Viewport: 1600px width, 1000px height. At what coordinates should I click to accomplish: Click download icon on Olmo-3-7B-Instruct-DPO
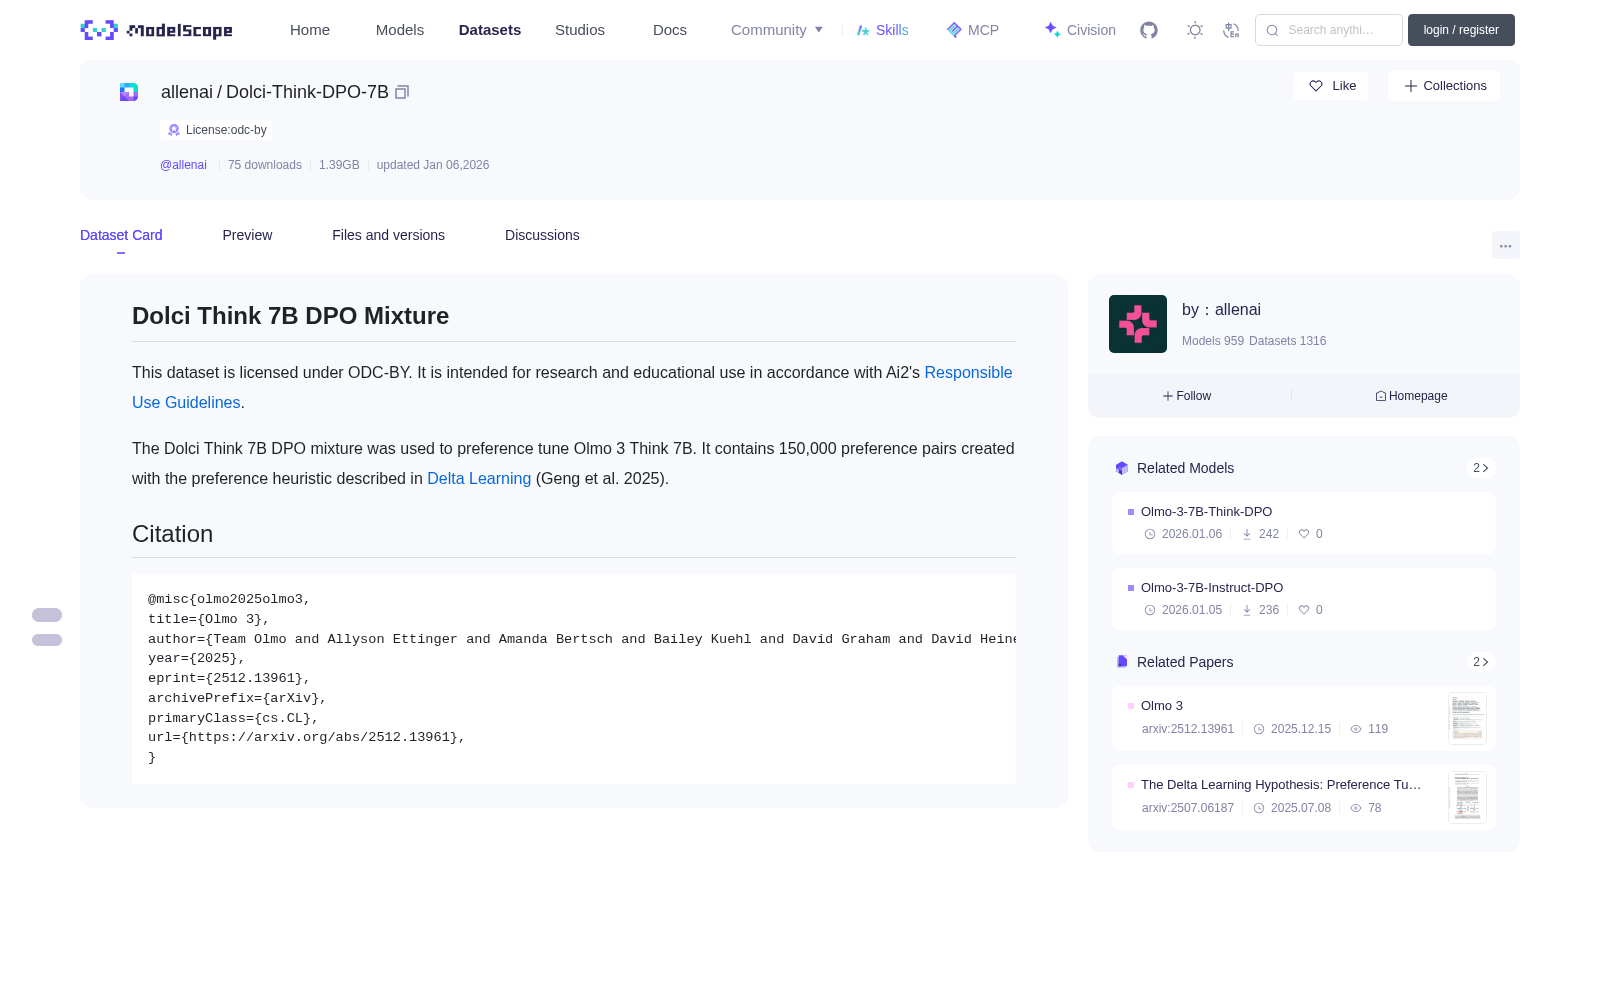point(1247,610)
